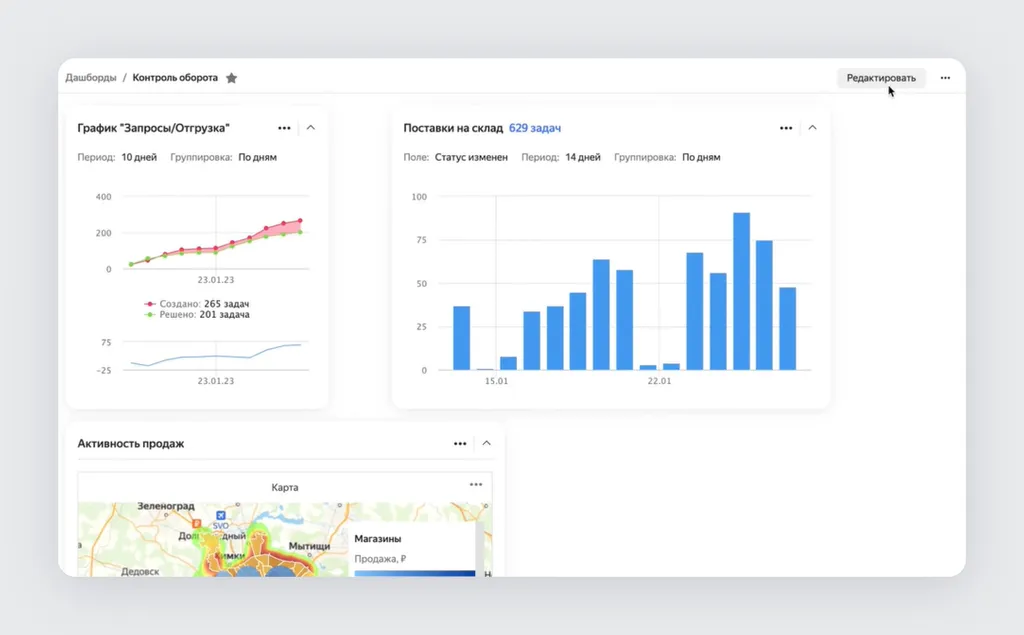Open the dashboard three-dot menu beside Редактировать
The height and width of the screenshot is (635, 1024).
tap(945, 78)
